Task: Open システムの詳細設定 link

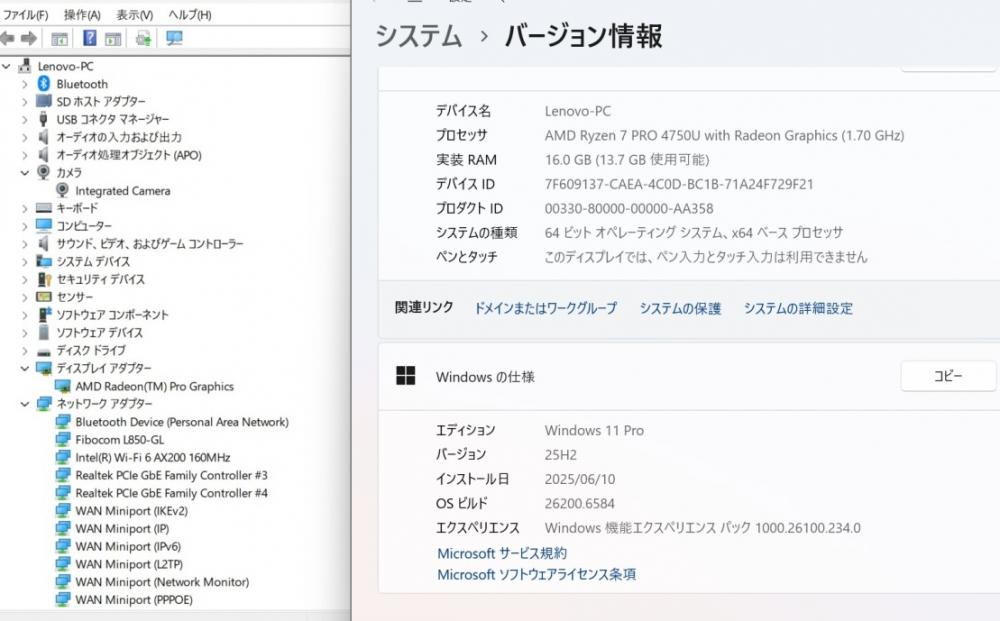Action: [x=798, y=309]
